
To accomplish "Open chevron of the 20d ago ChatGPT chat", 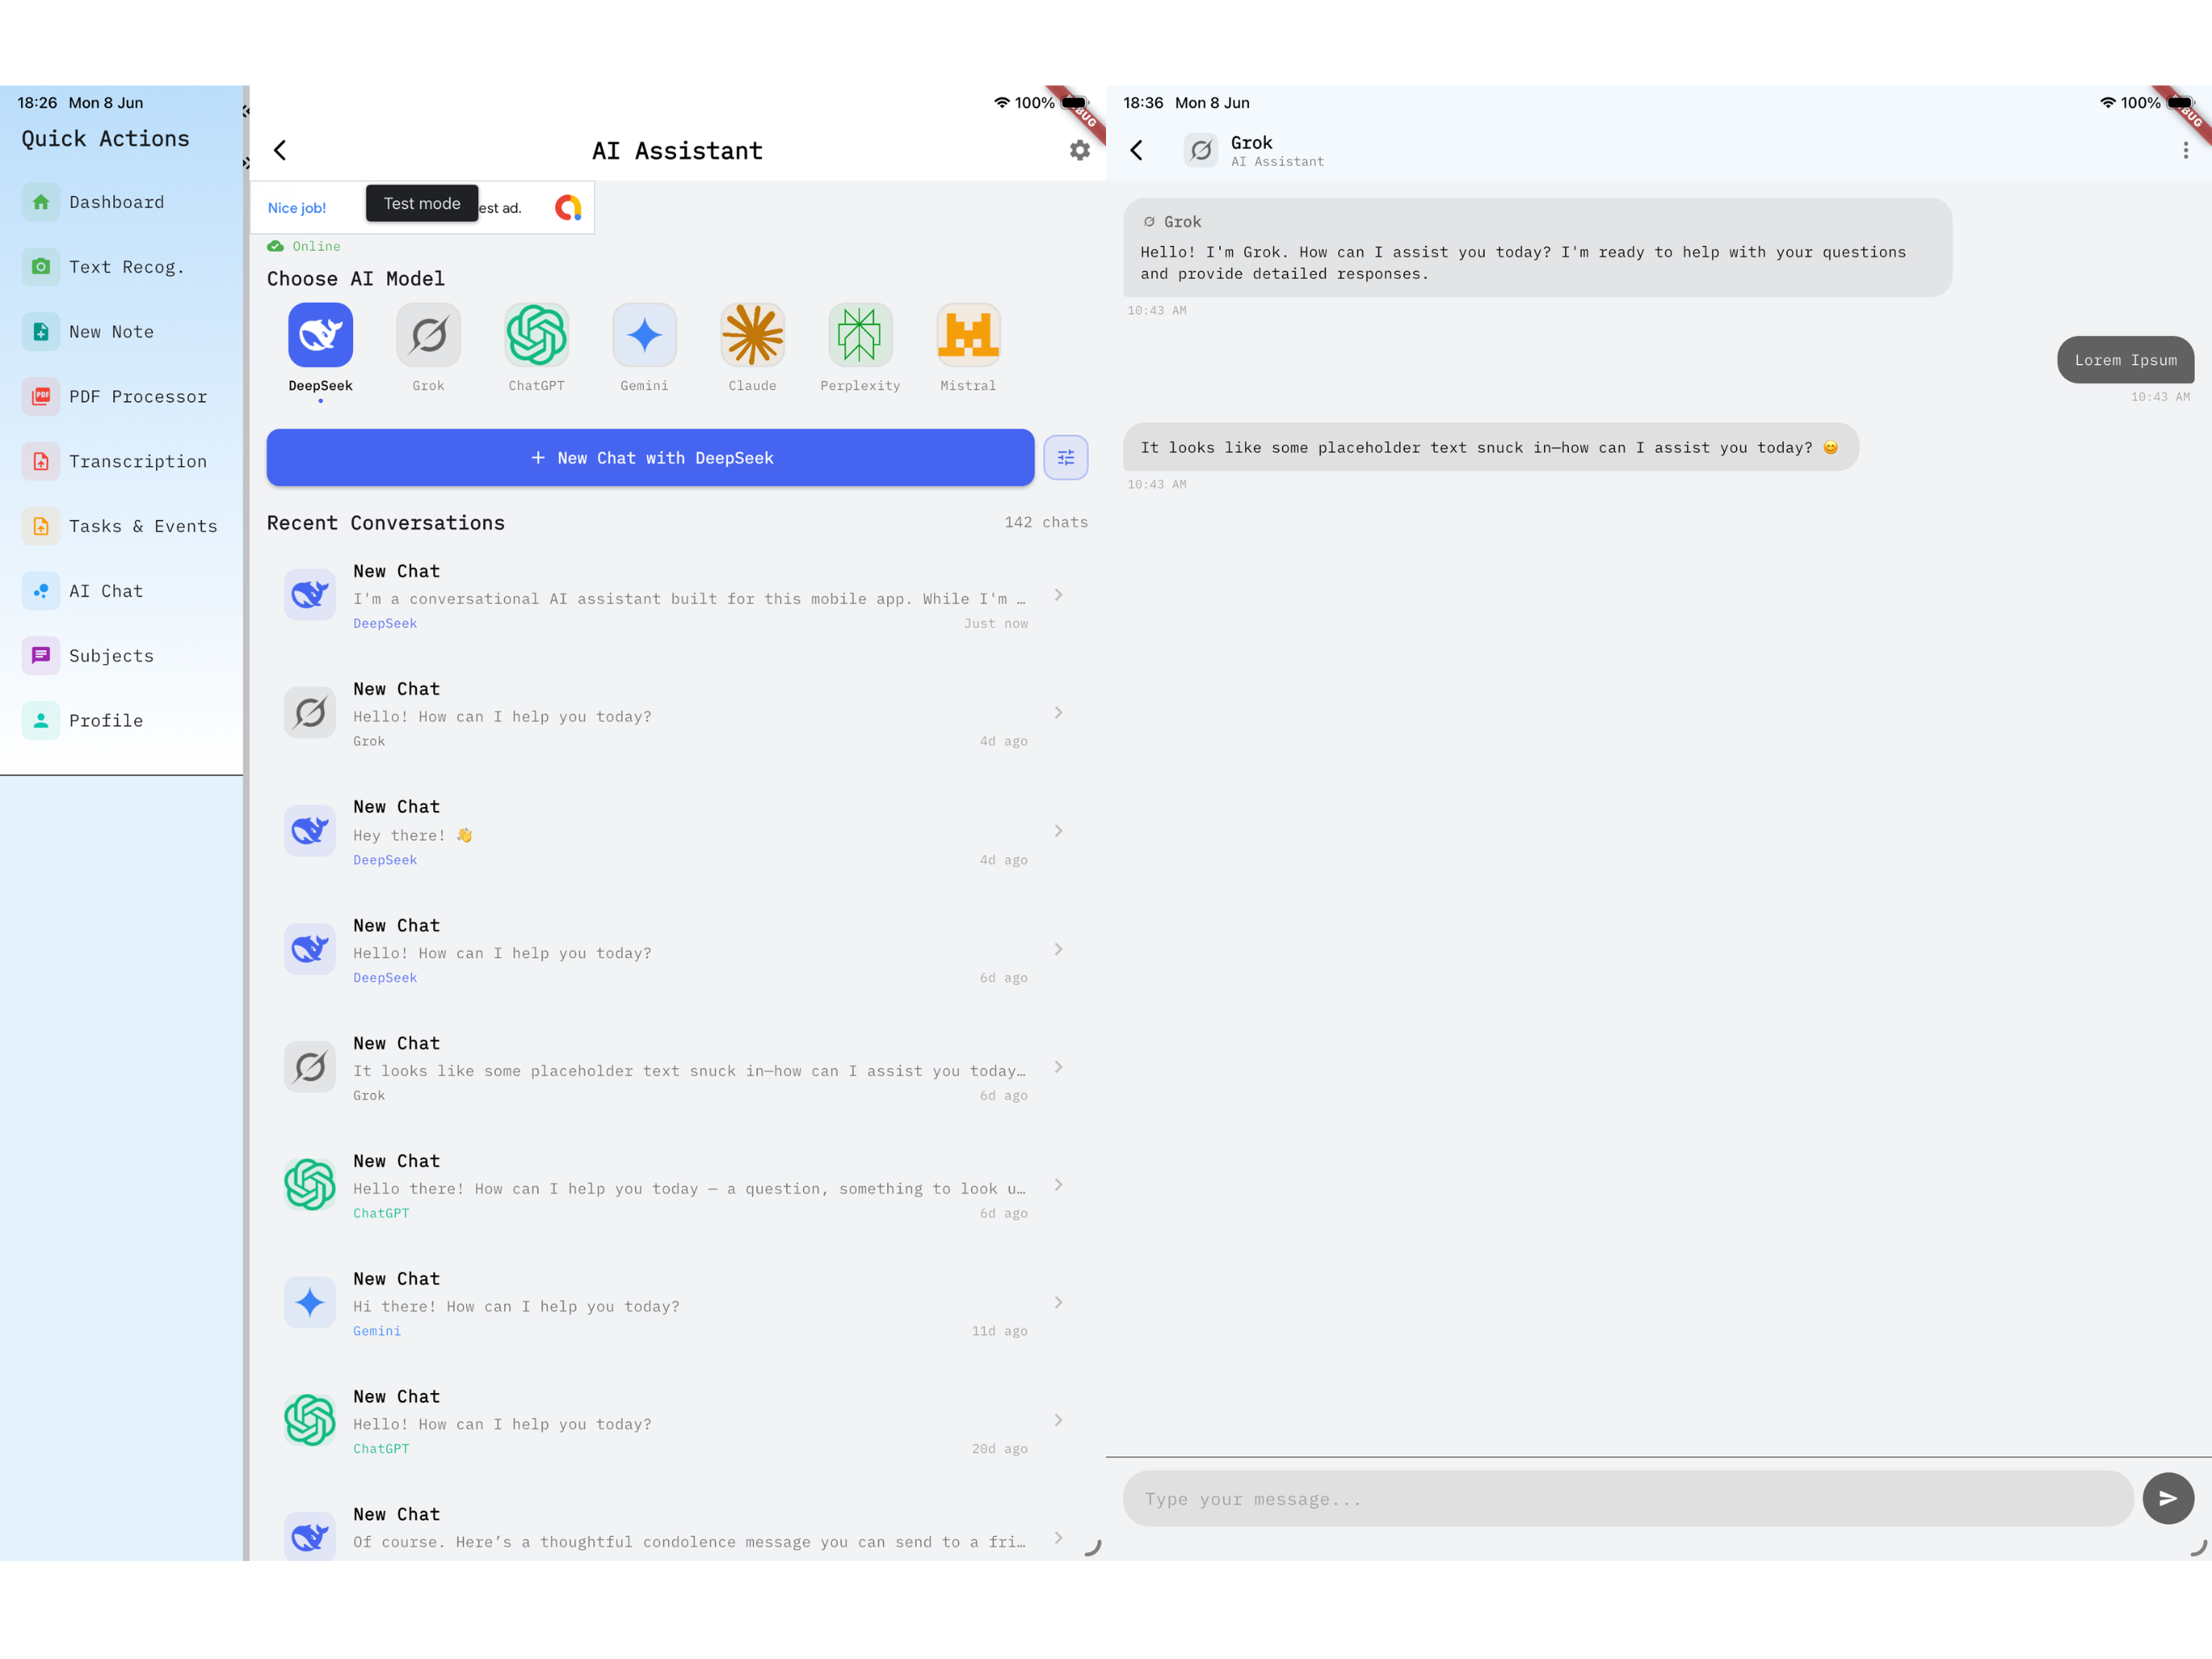I will [1058, 1420].
